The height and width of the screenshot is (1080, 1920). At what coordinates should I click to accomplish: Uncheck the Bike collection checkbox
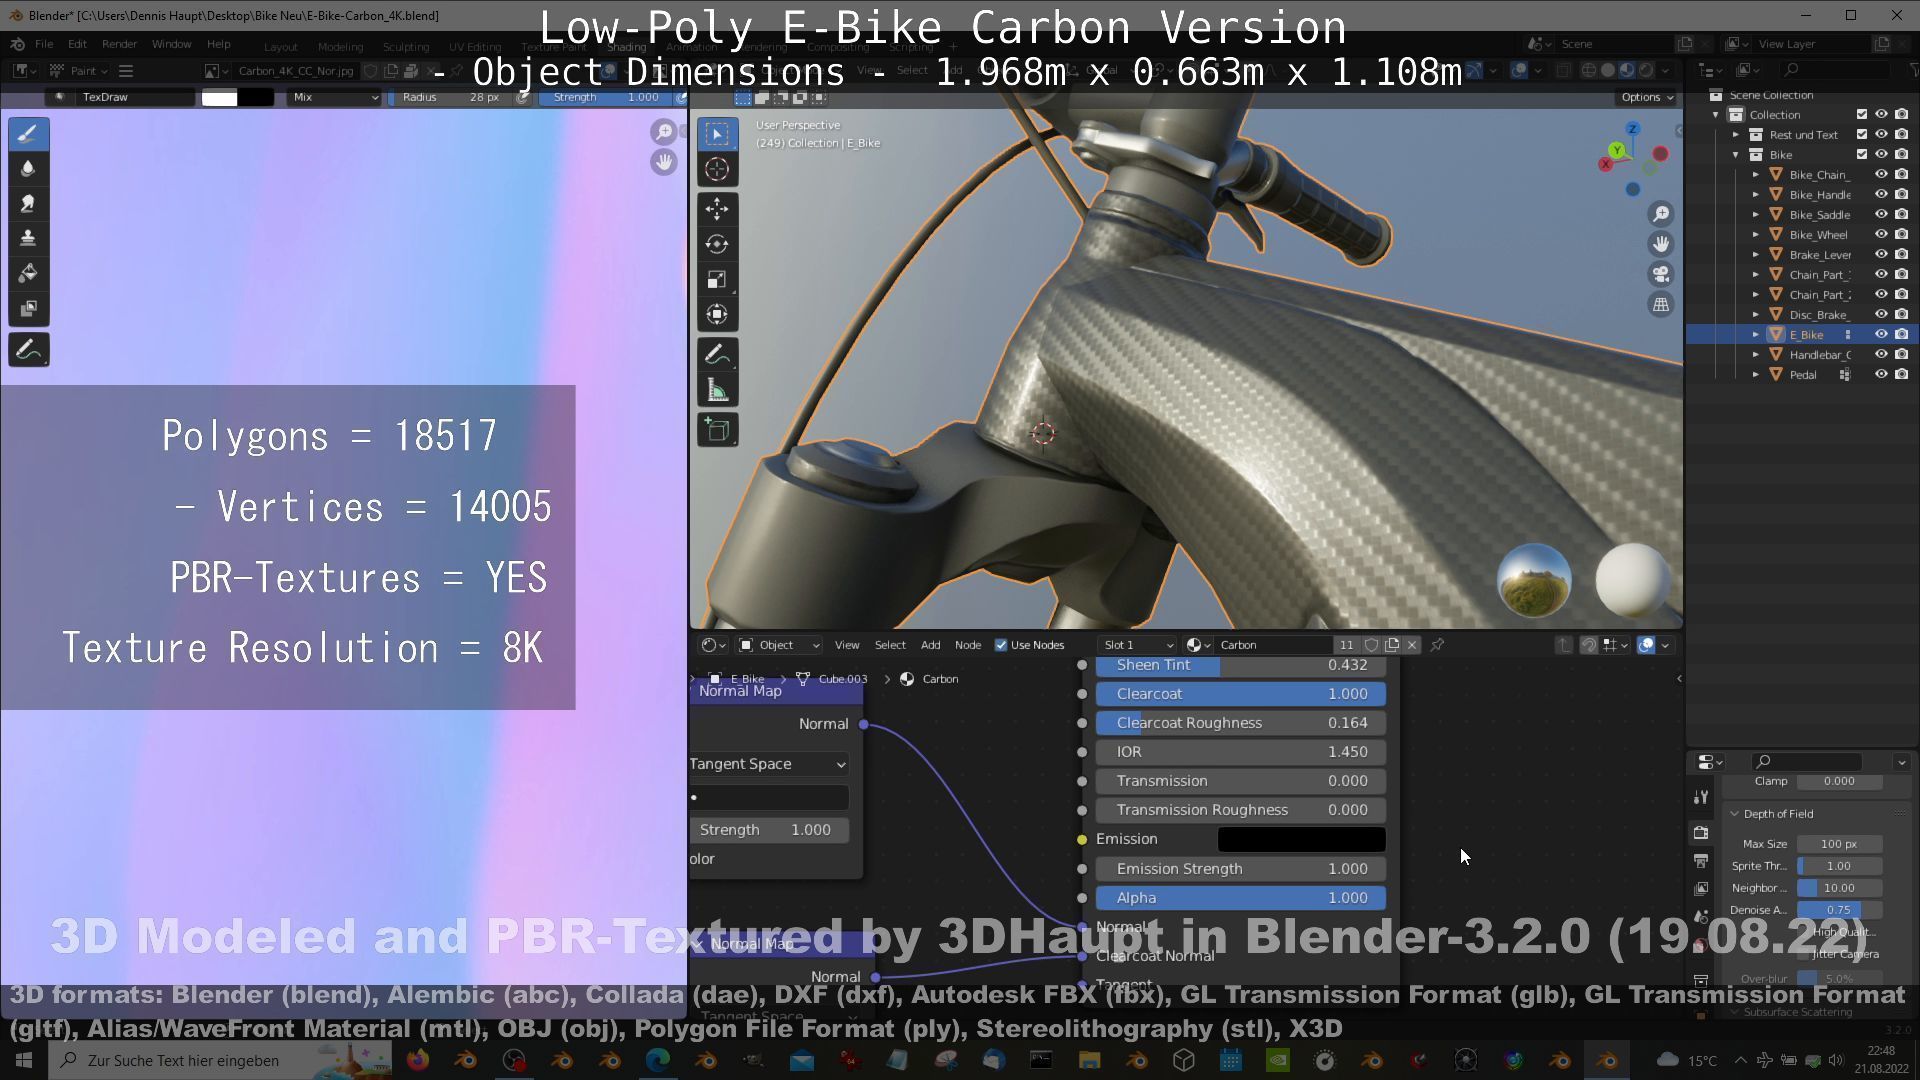[1862, 154]
